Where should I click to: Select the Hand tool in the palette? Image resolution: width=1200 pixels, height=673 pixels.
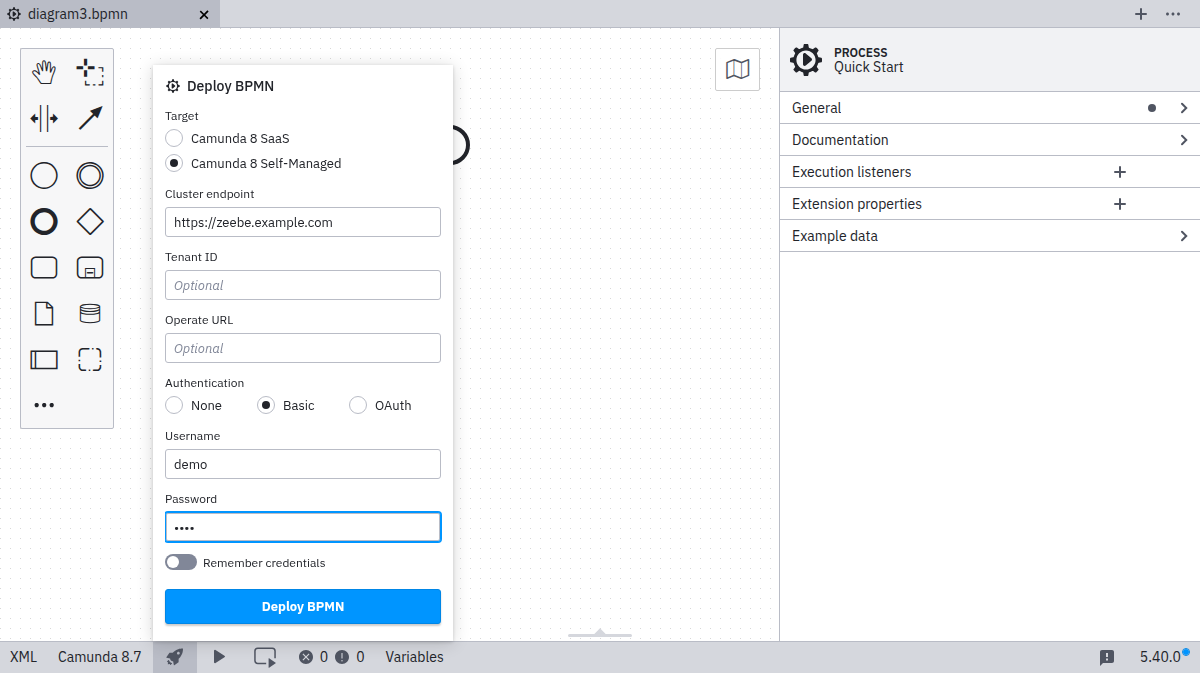click(44, 71)
